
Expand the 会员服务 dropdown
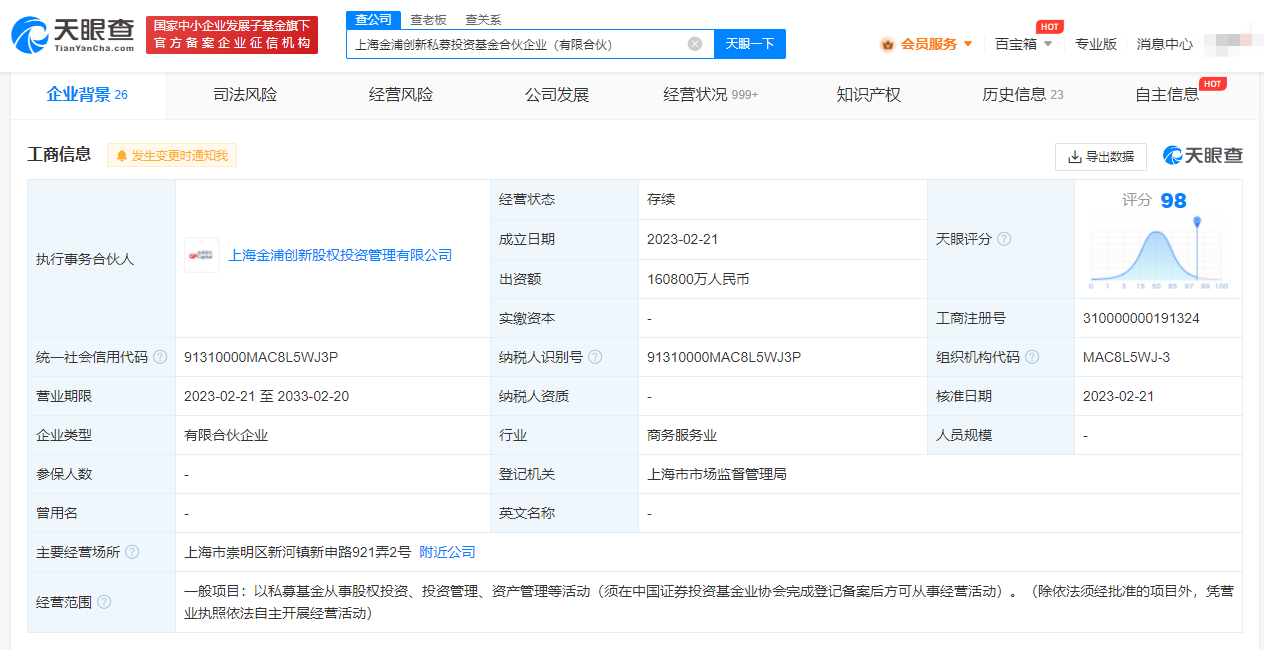(968, 44)
